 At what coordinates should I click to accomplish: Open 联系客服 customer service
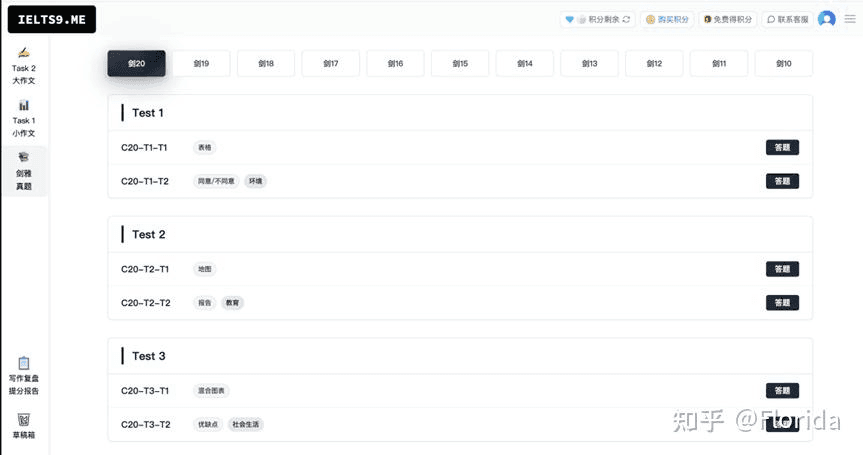click(787, 19)
